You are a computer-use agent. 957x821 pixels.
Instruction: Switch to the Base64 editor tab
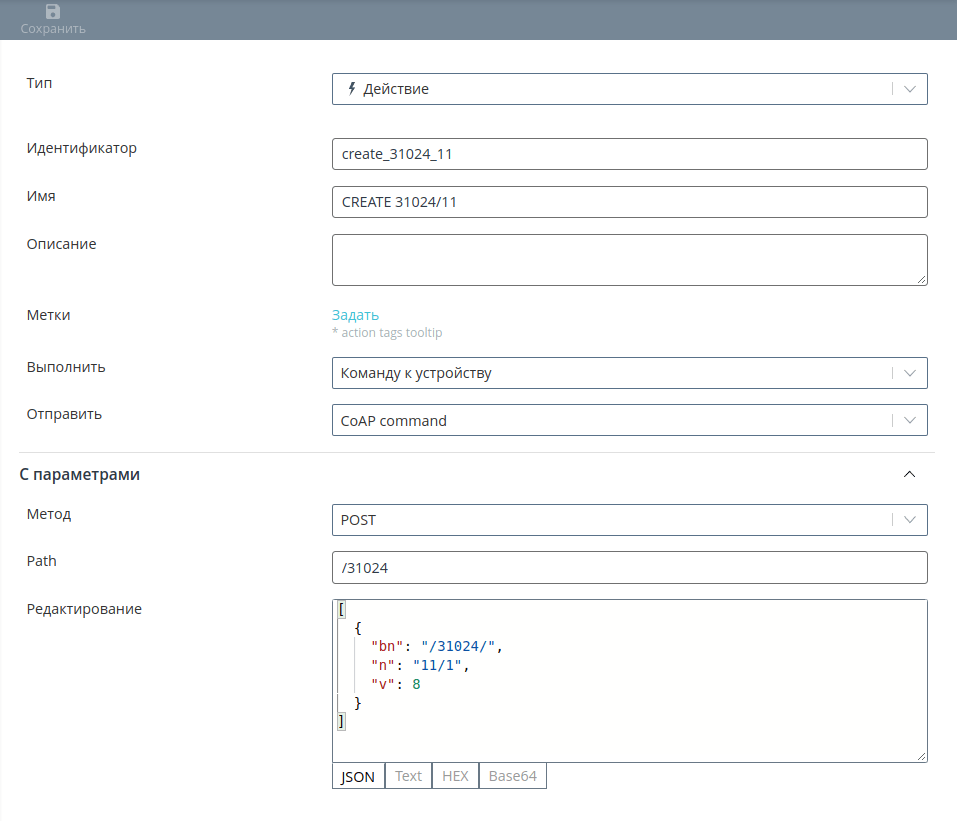click(513, 776)
